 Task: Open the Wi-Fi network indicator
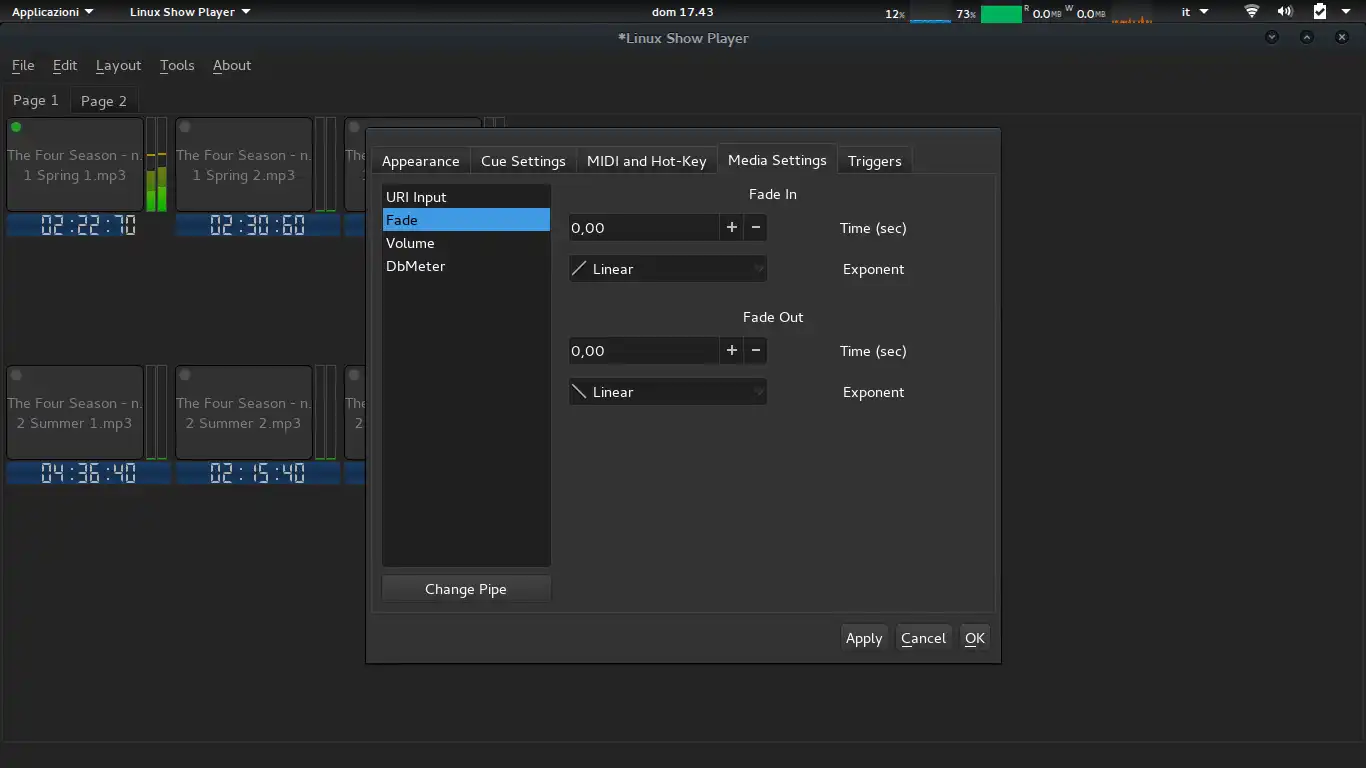1252,12
